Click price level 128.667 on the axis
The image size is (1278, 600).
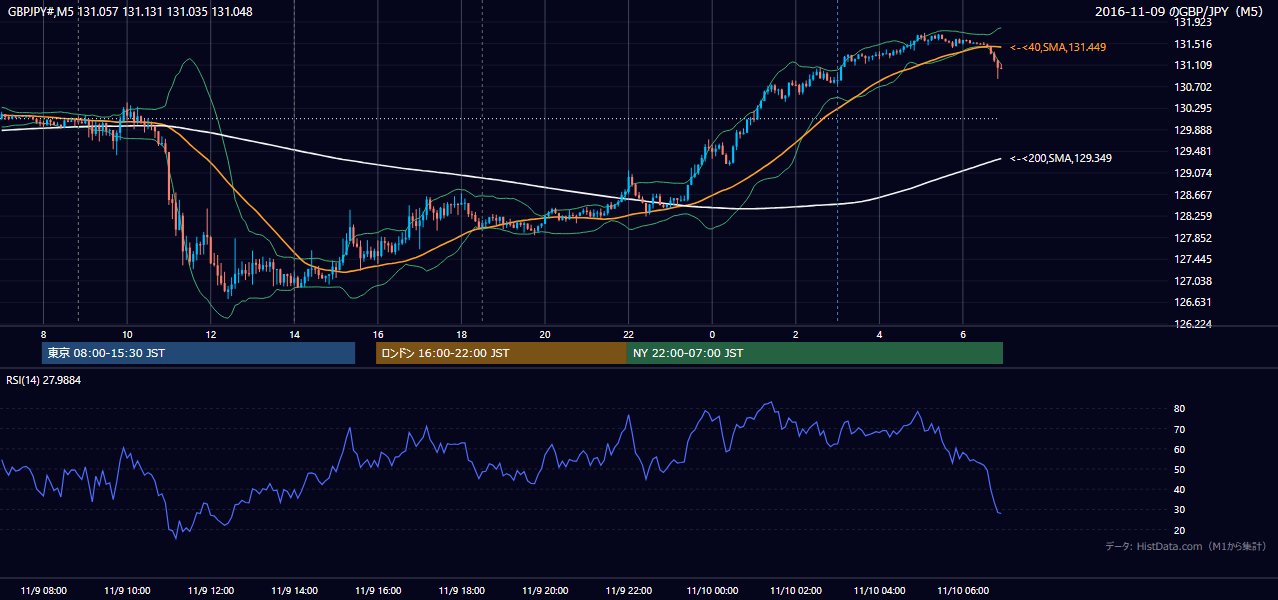tap(1193, 195)
